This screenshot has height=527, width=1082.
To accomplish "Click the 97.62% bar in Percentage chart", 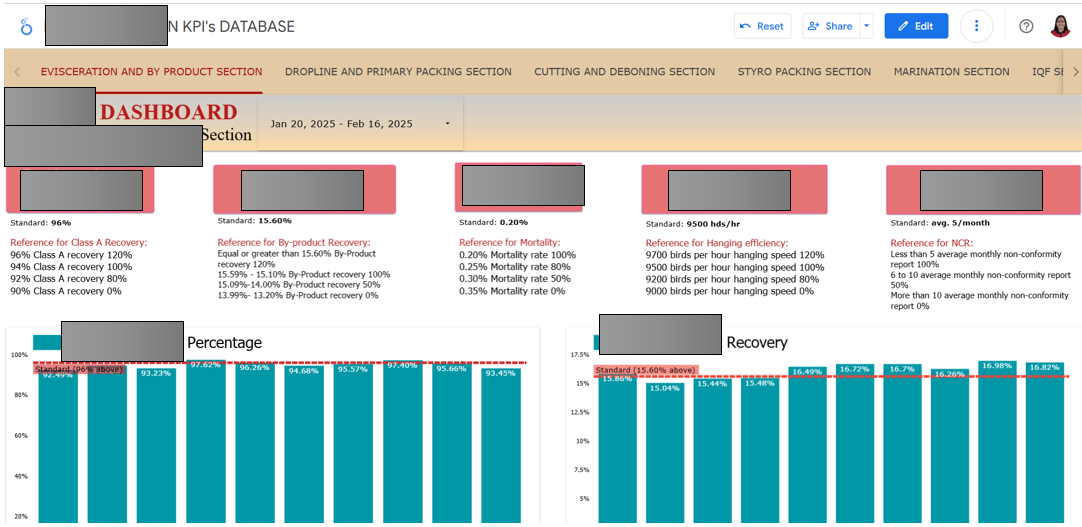I will tap(206, 441).
